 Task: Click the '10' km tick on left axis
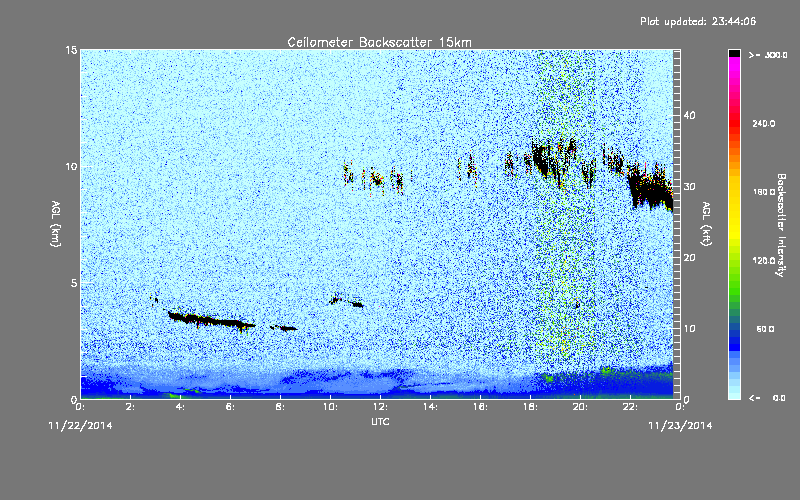[71, 166]
